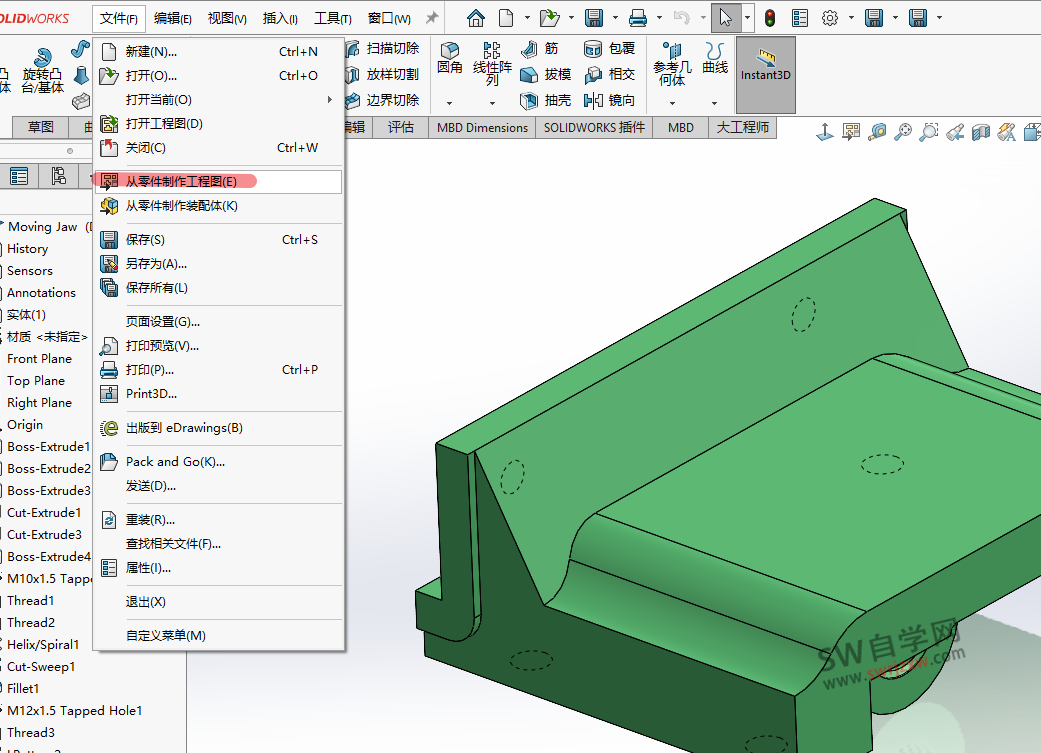Click the Draft (拔模) tool
The width and height of the screenshot is (1041, 753).
pyautogui.click(x=546, y=74)
